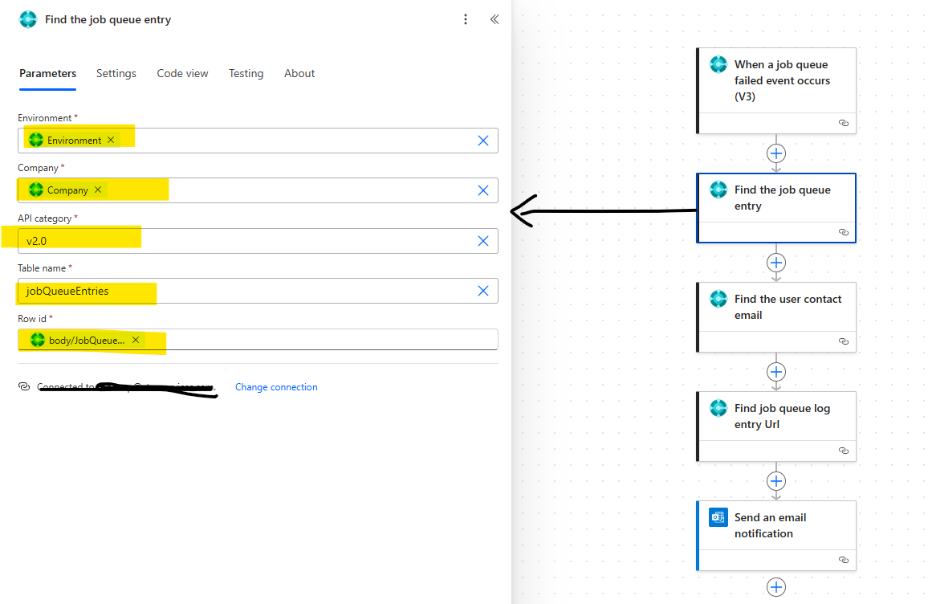Go to the Testing tab
Screen dimensions: 936x604
tap(246, 73)
